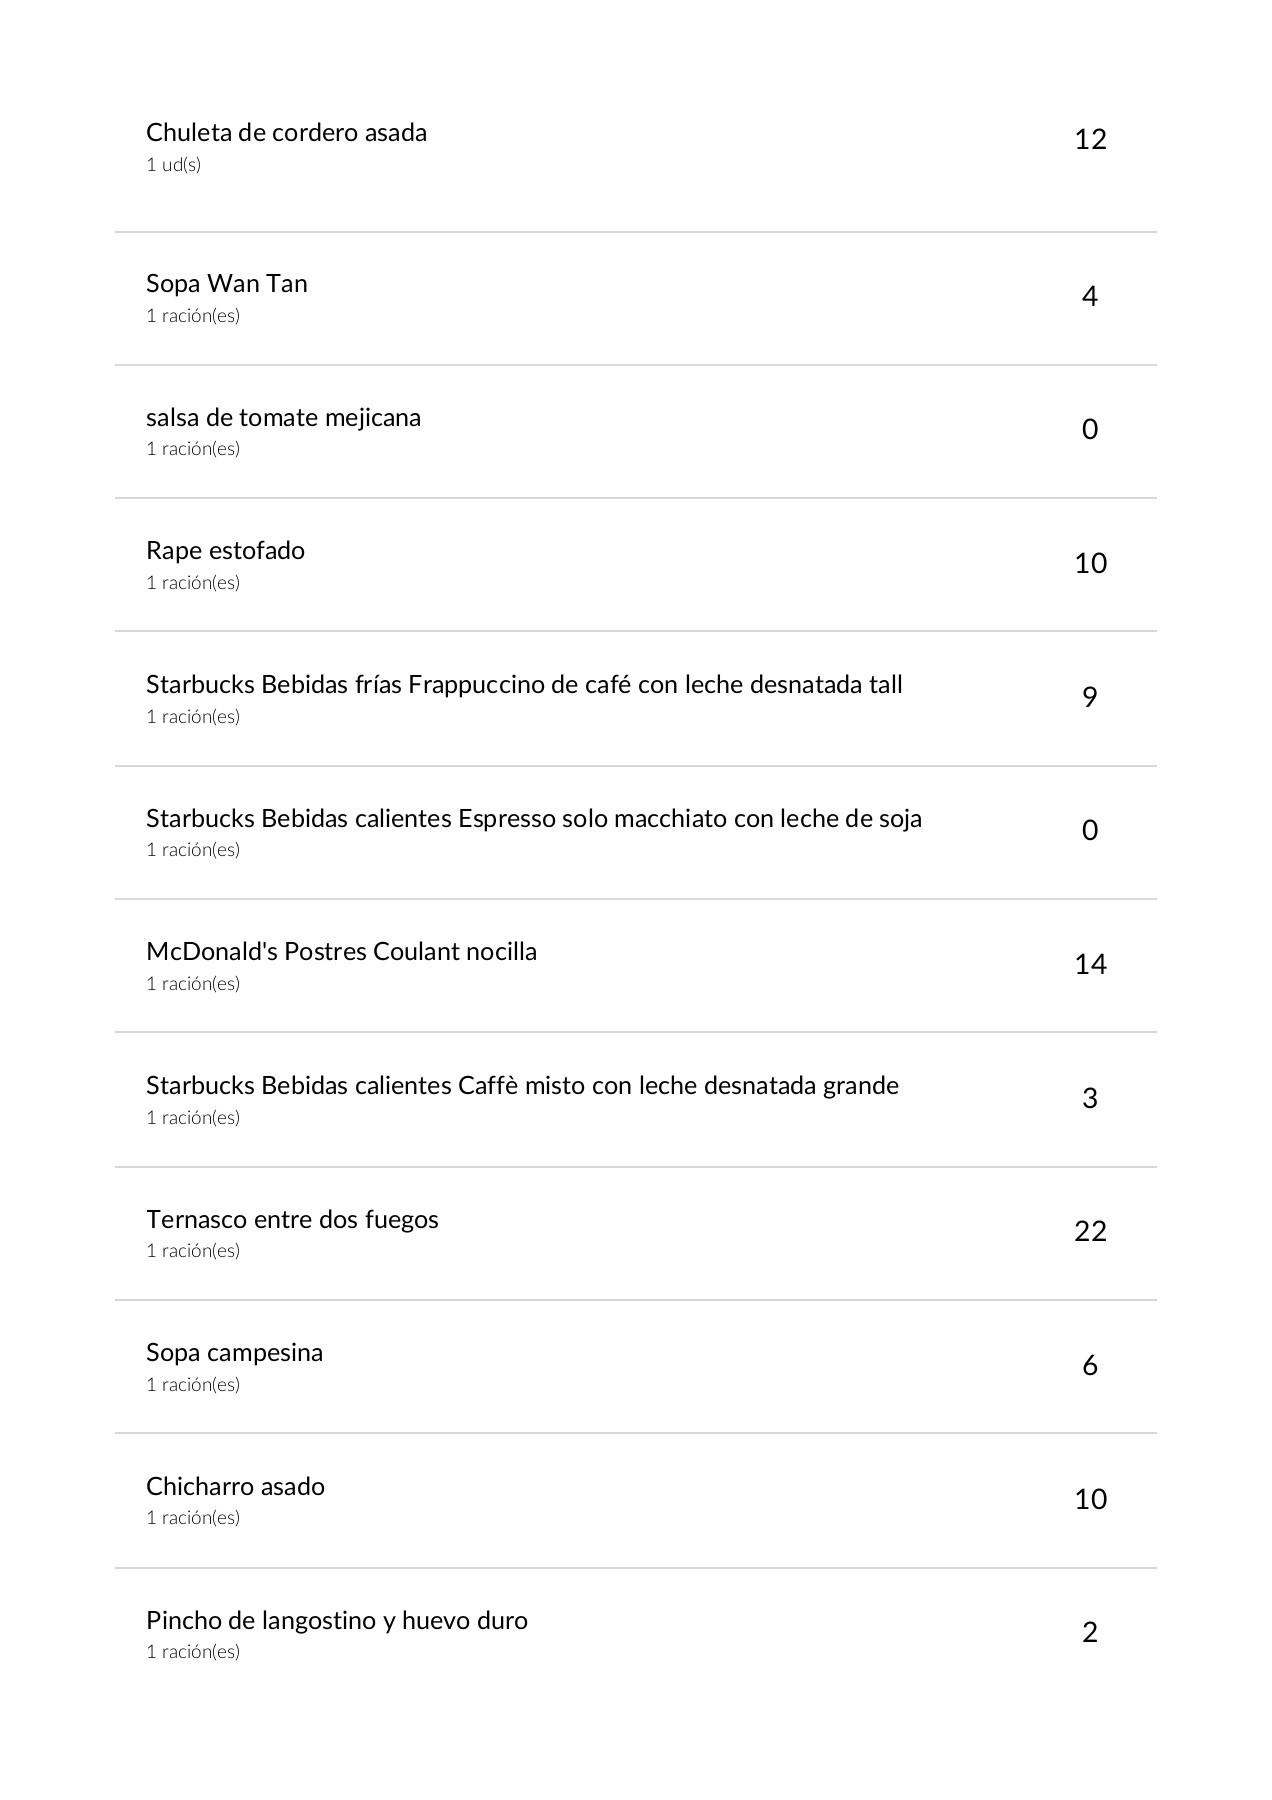Open the Starbucks Frappuccino de café entry
The image size is (1272, 1800).
(x=524, y=685)
